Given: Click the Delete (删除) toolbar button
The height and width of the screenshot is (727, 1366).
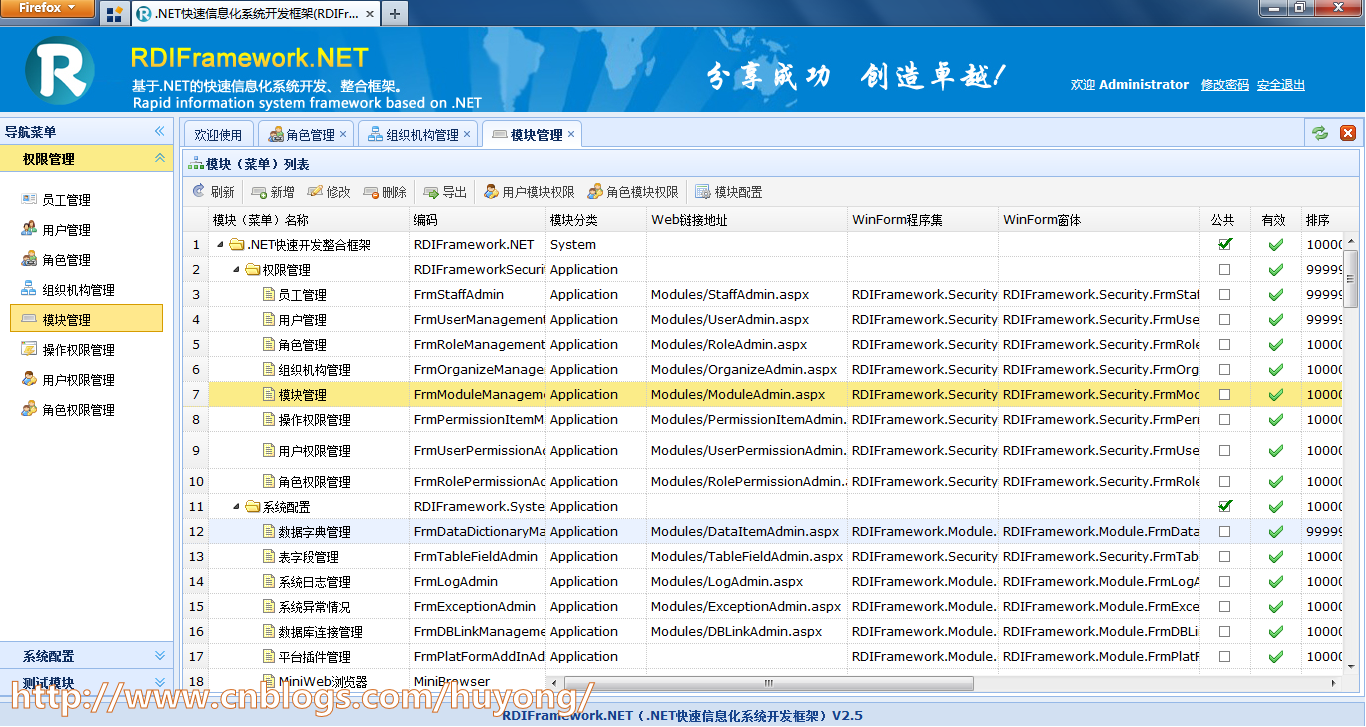Looking at the screenshot, I should (x=385, y=192).
